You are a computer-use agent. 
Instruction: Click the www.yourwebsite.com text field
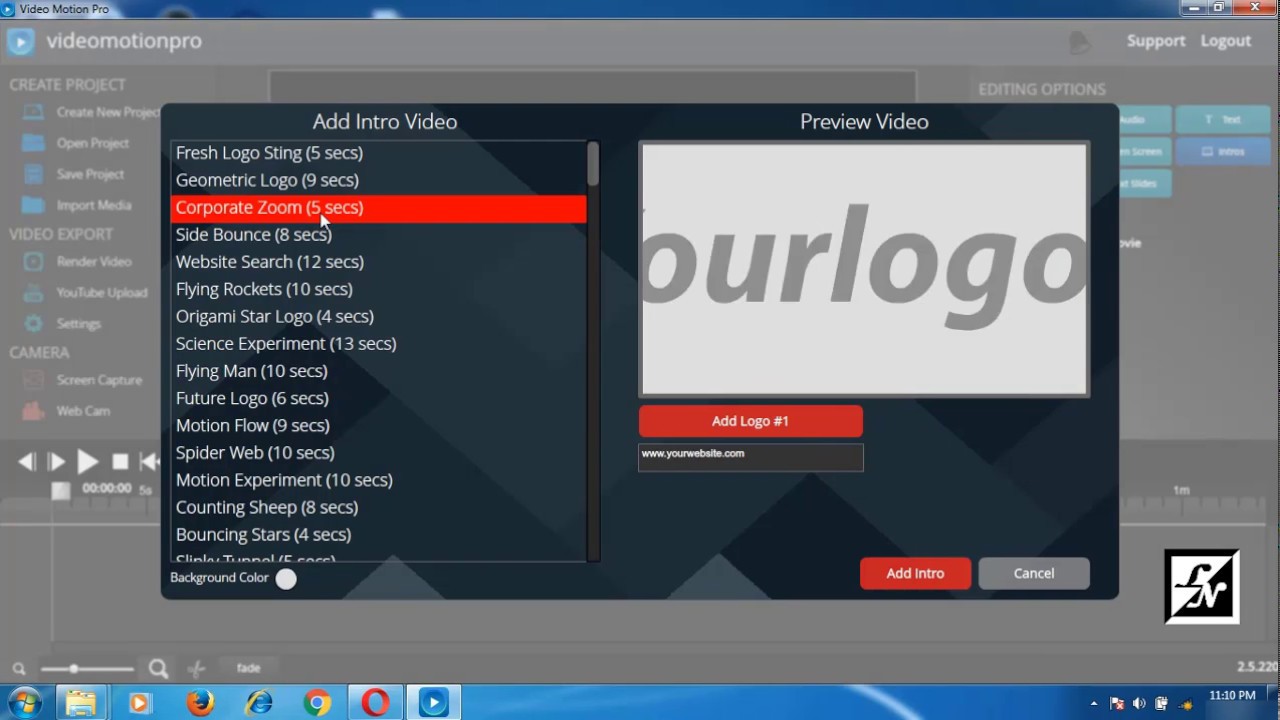(750, 457)
